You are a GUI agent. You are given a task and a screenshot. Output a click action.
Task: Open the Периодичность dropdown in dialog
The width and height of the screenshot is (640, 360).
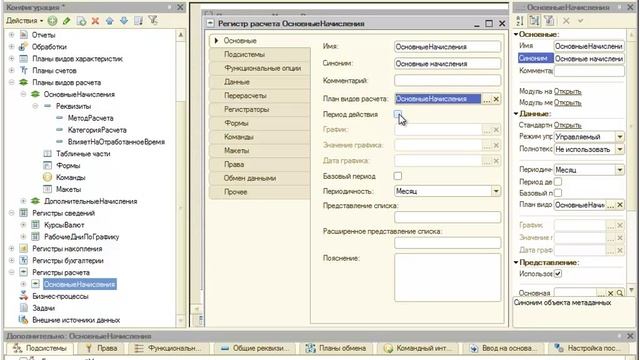click(496, 191)
